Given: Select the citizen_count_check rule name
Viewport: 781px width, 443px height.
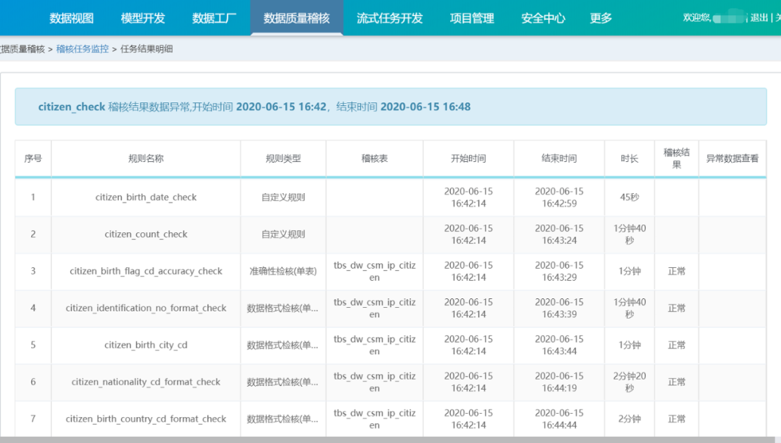Looking at the screenshot, I should 146,234.
